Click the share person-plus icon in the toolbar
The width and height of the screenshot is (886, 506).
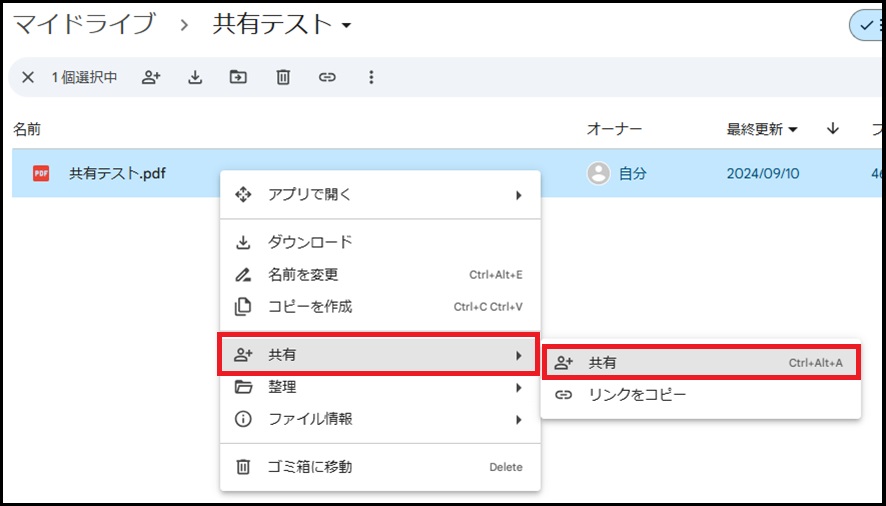(x=151, y=77)
